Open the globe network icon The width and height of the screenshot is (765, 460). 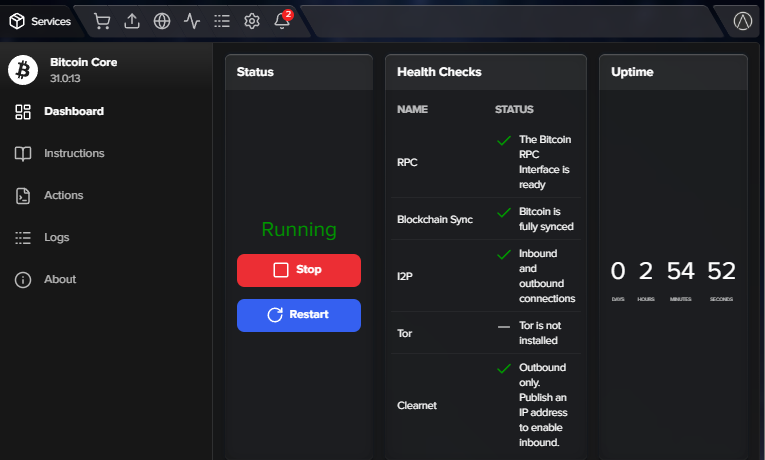[x=162, y=21]
